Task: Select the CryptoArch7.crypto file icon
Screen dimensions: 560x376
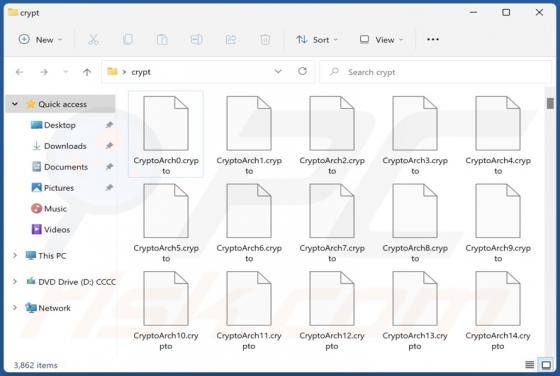Action: pyautogui.click(x=332, y=211)
